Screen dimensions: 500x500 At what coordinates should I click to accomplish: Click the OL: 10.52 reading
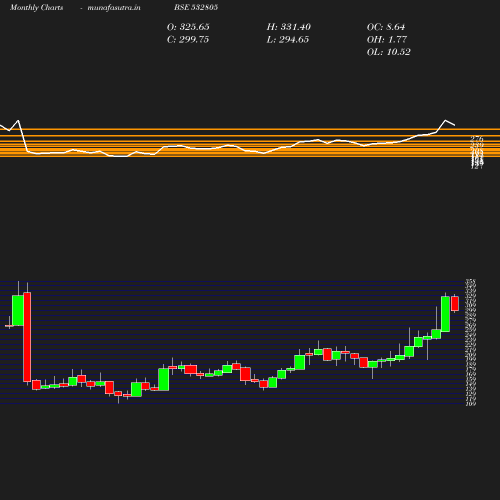pyautogui.click(x=388, y=52)
